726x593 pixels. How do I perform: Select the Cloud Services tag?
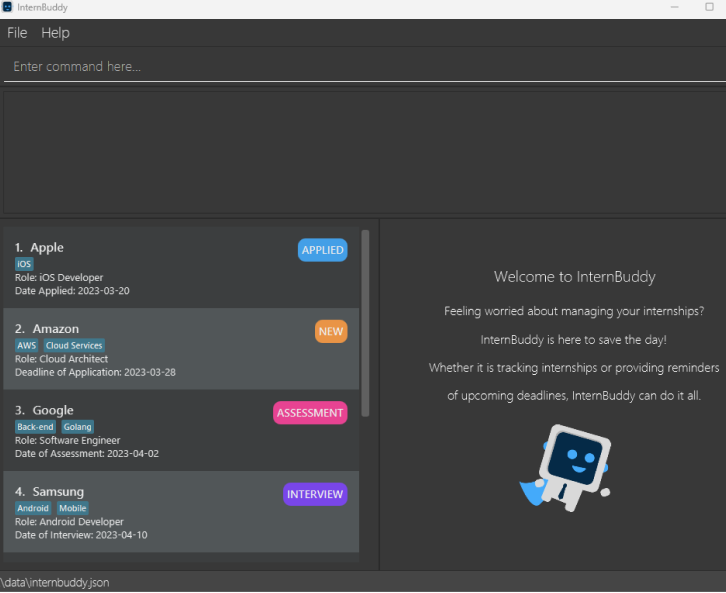pos(74,345)
